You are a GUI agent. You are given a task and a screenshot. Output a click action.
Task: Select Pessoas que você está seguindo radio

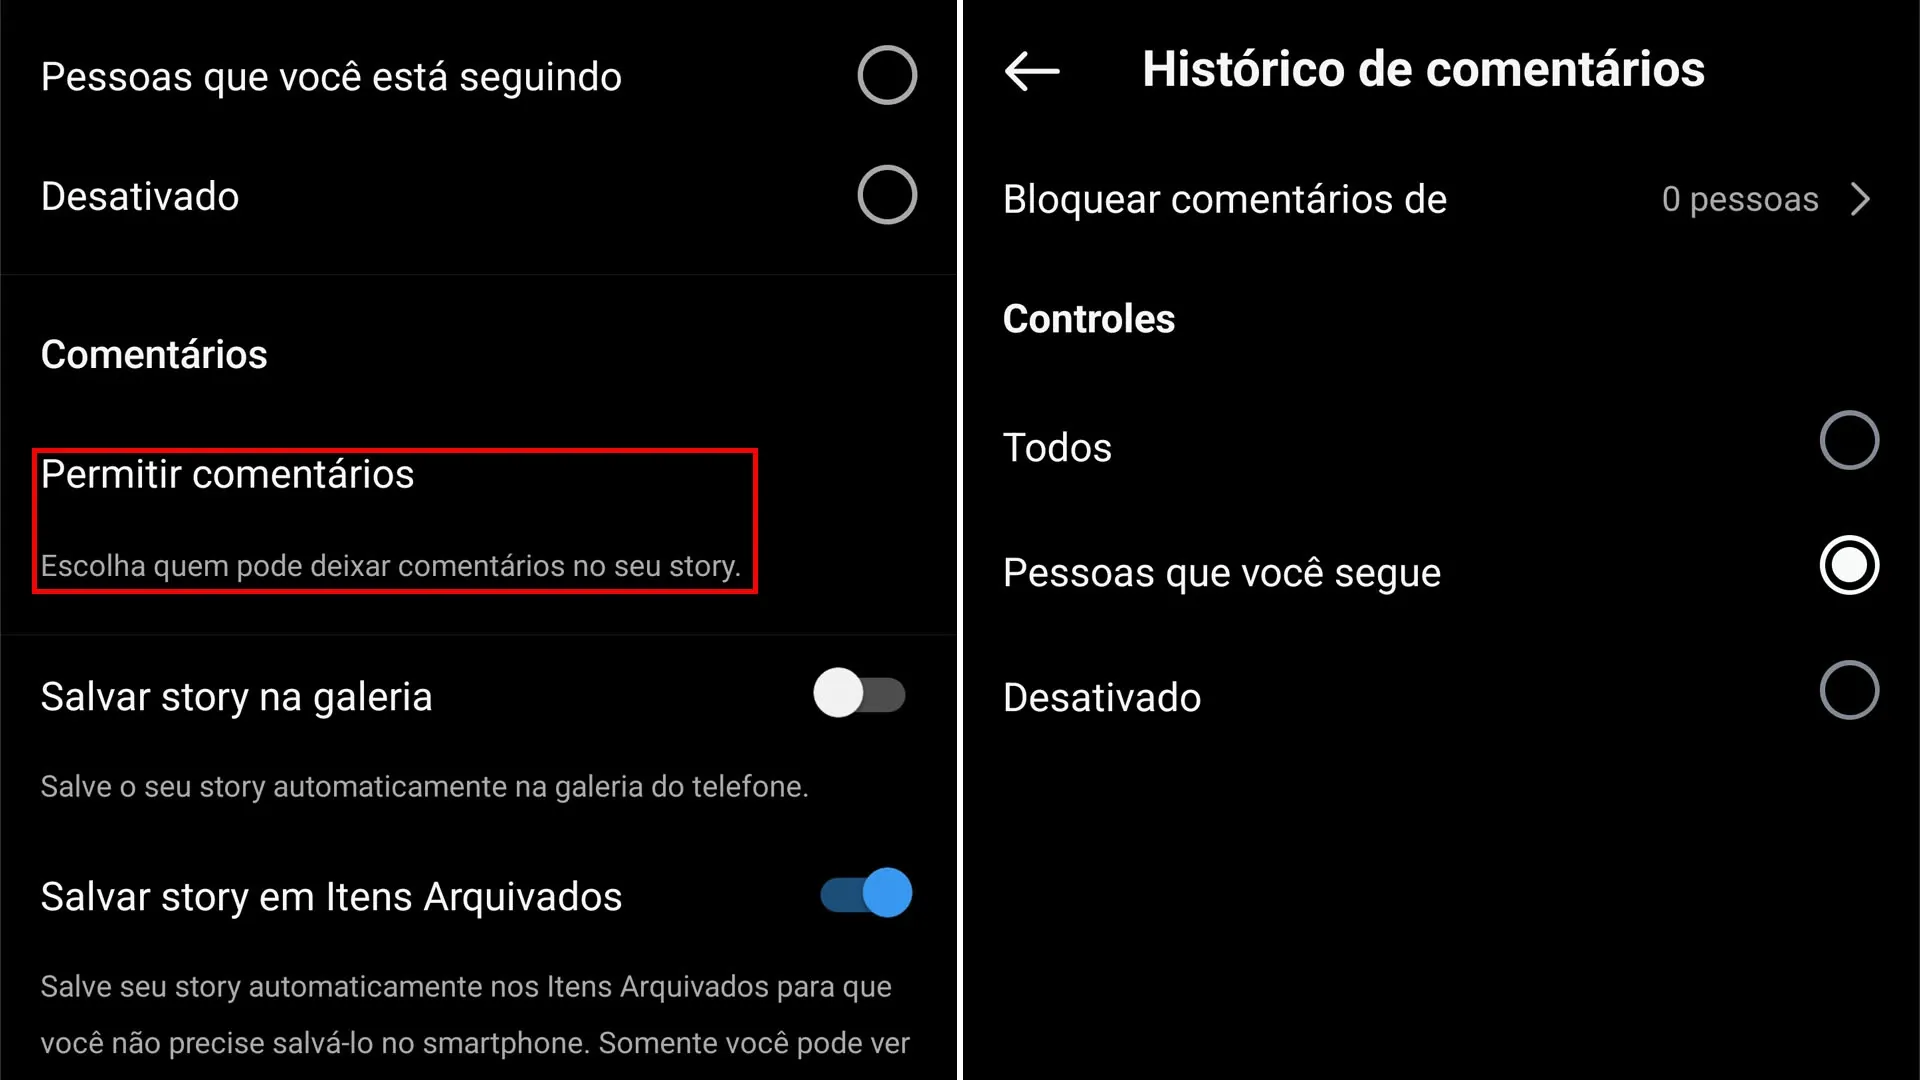pos(887,75)
